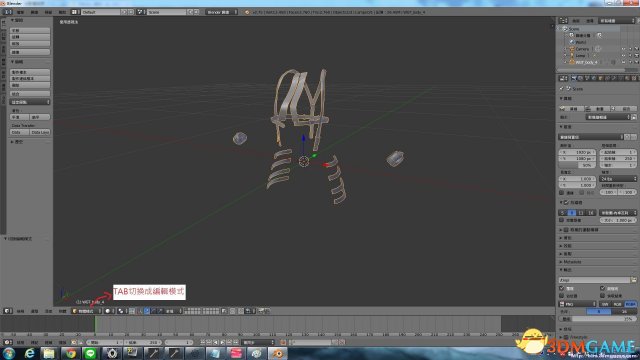Toggle the overwrite checkbox in output

[x=562, y=288]
